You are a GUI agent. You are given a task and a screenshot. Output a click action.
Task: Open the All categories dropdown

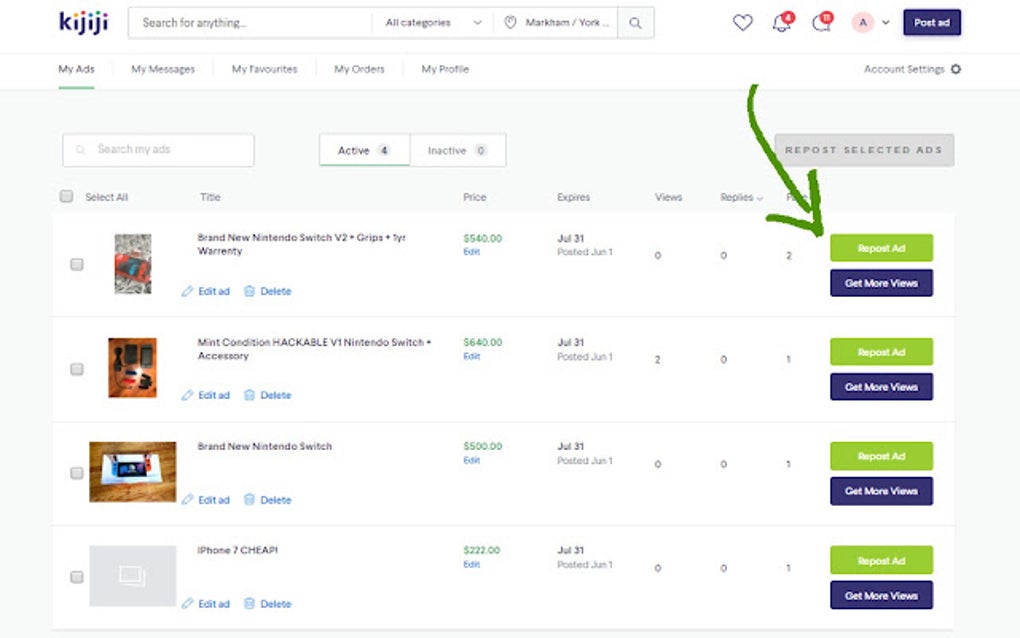433,23
